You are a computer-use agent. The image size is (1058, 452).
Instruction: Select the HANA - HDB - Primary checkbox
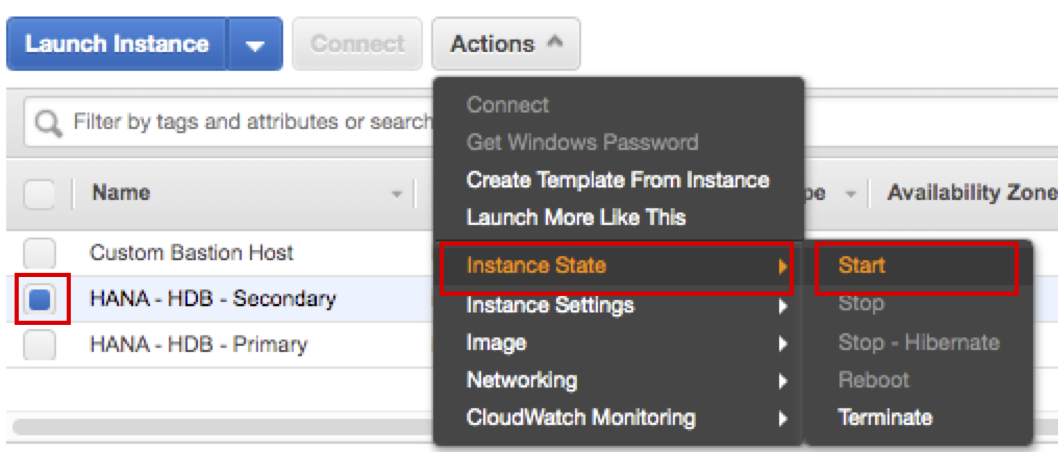click(x=39, y=345)
